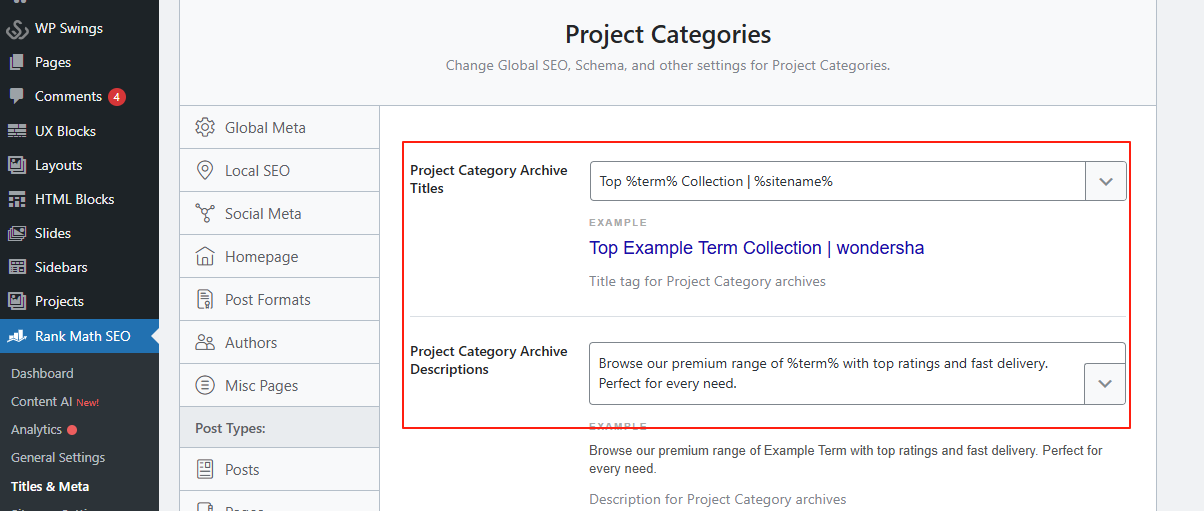Open the Rank Math SEO menu
The height and width of the screenshot is (511, 1204).
coord(82,336)
